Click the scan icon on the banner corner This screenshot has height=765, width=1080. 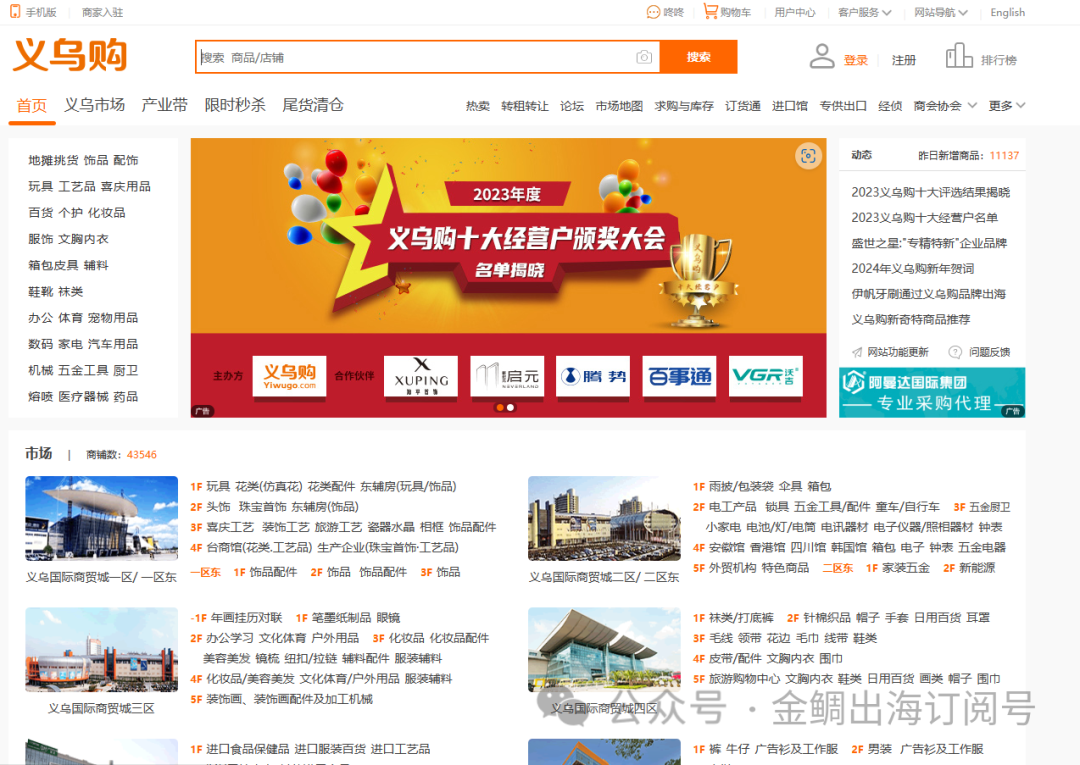click(808, 156)
